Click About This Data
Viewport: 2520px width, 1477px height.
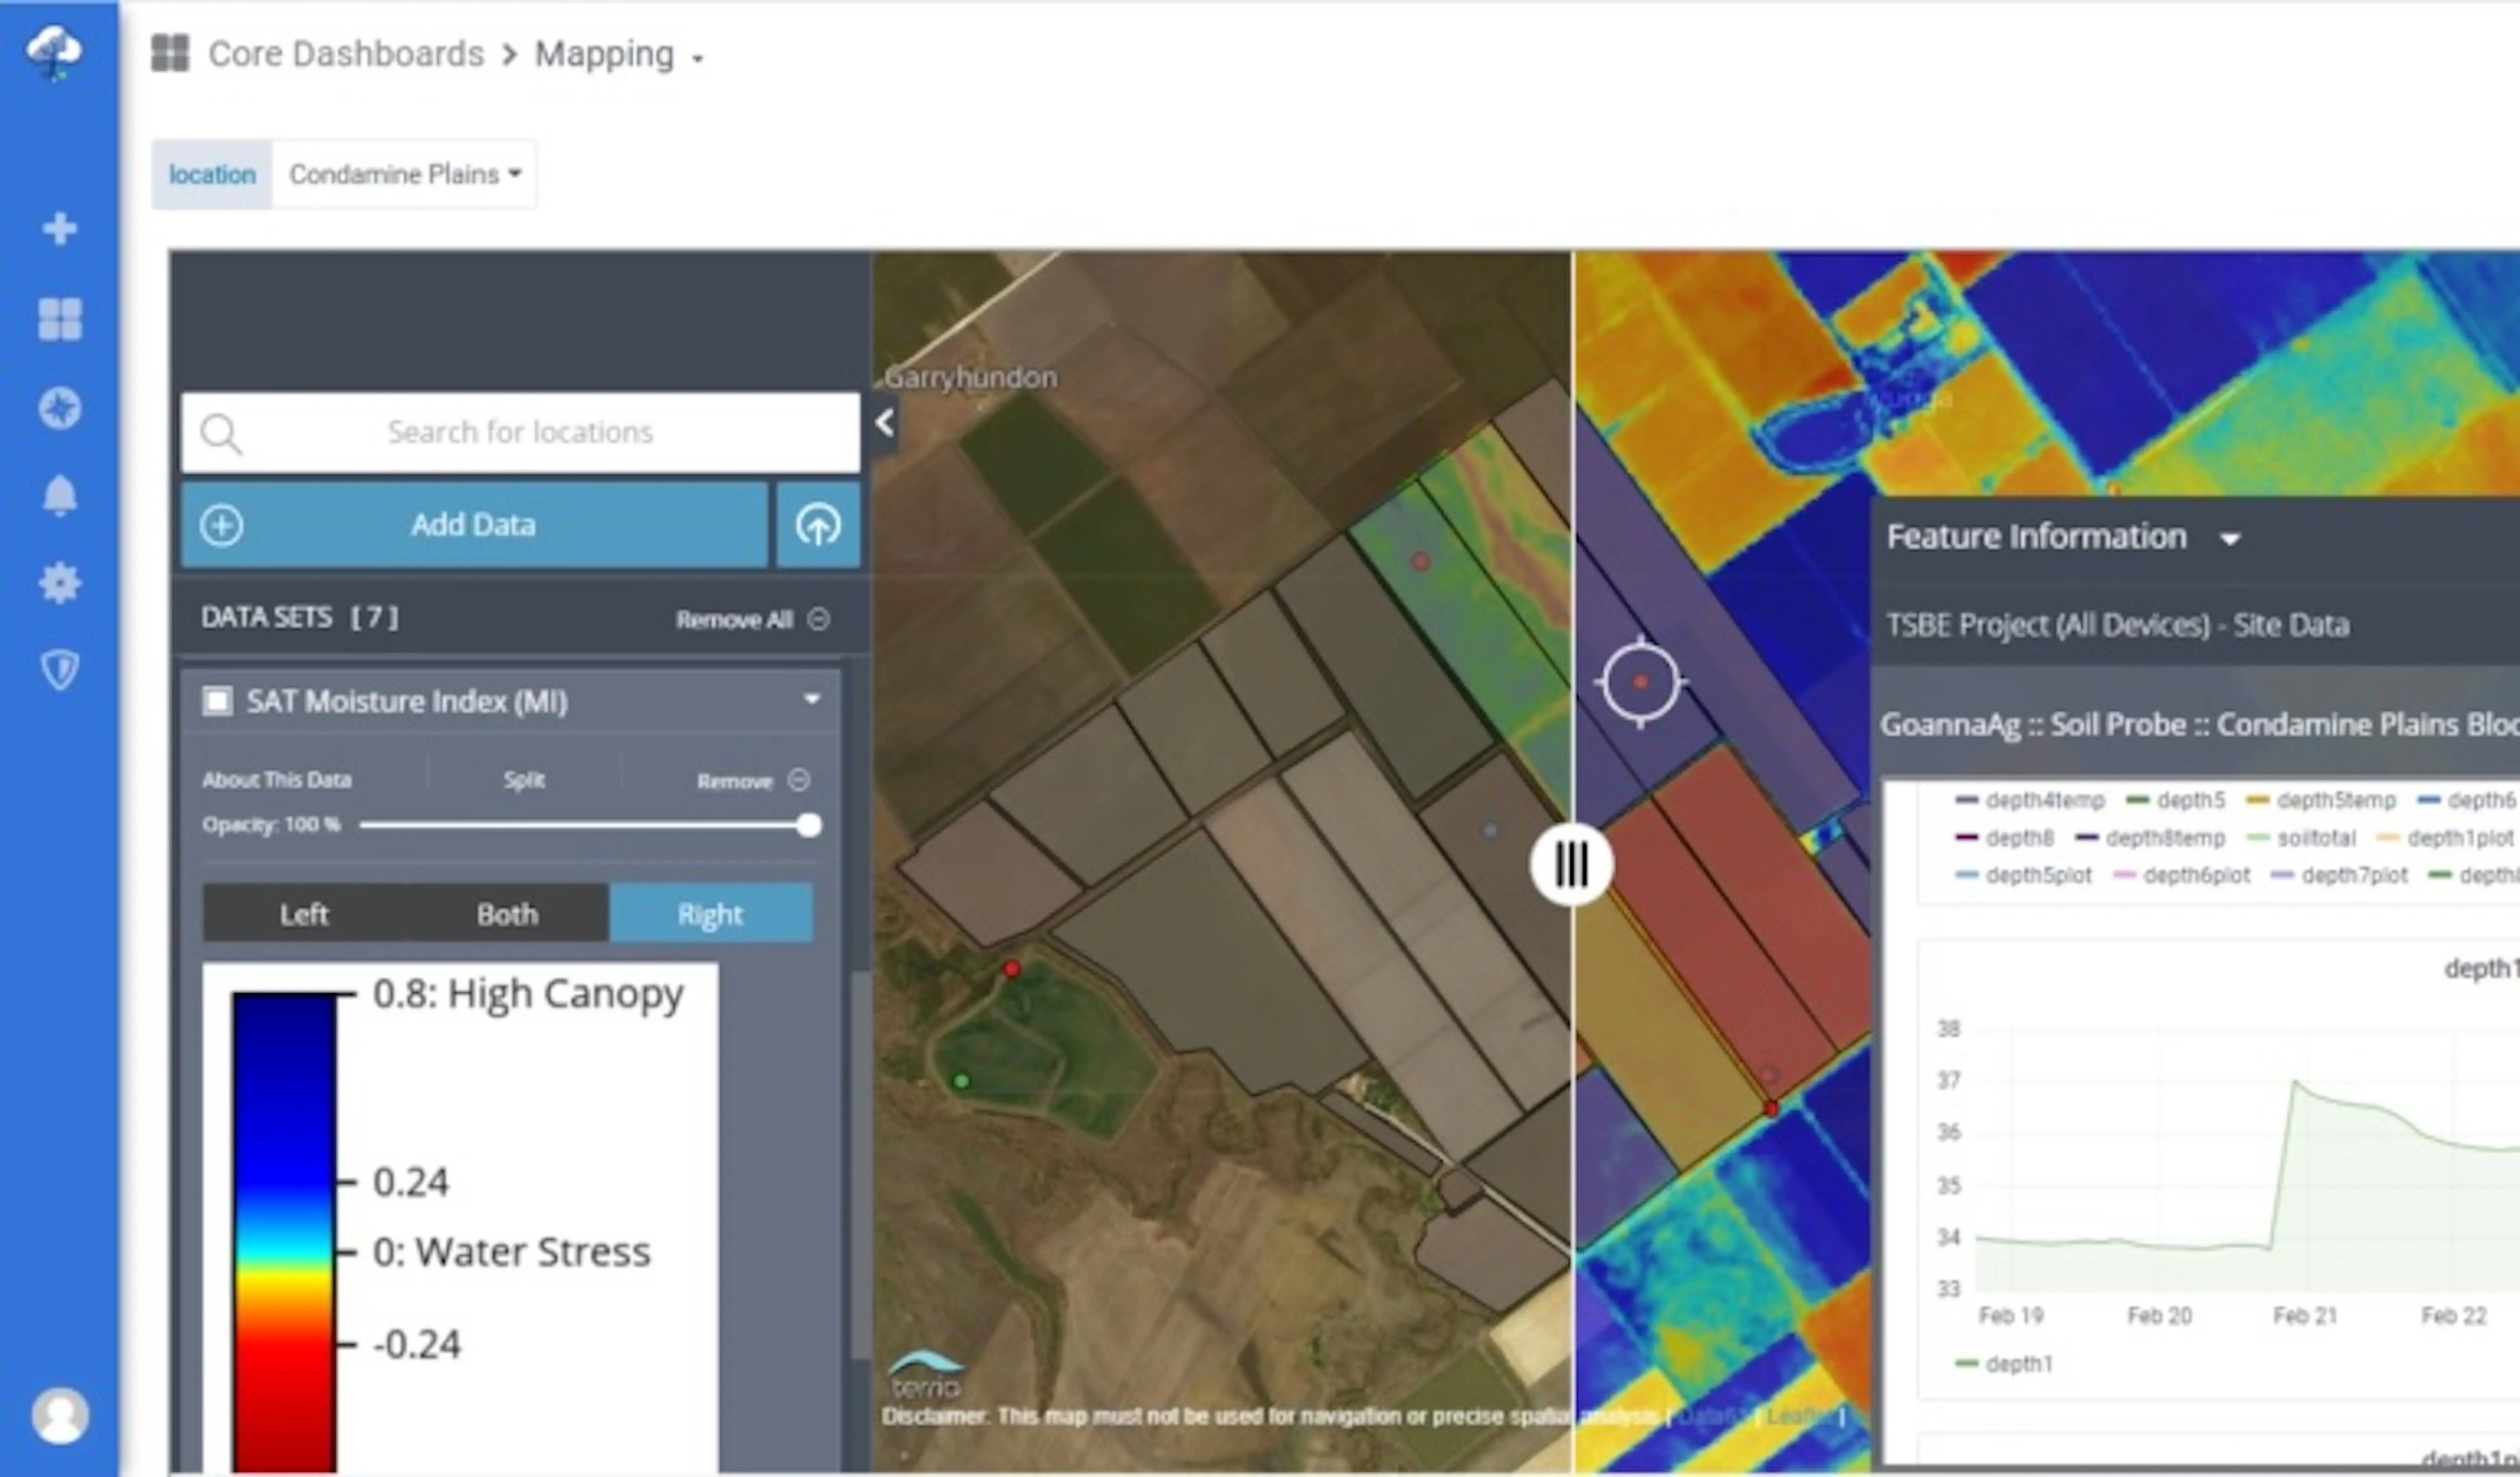[277, 780]
